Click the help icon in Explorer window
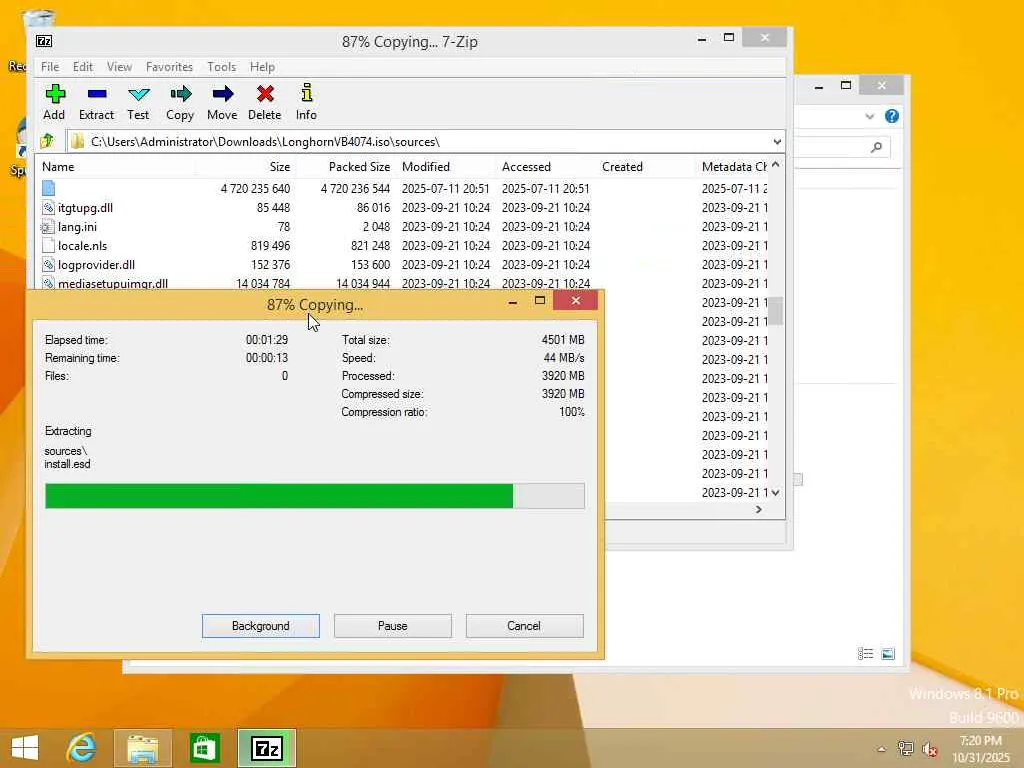This screenshot has width=1024, height=768. point(891,116)
